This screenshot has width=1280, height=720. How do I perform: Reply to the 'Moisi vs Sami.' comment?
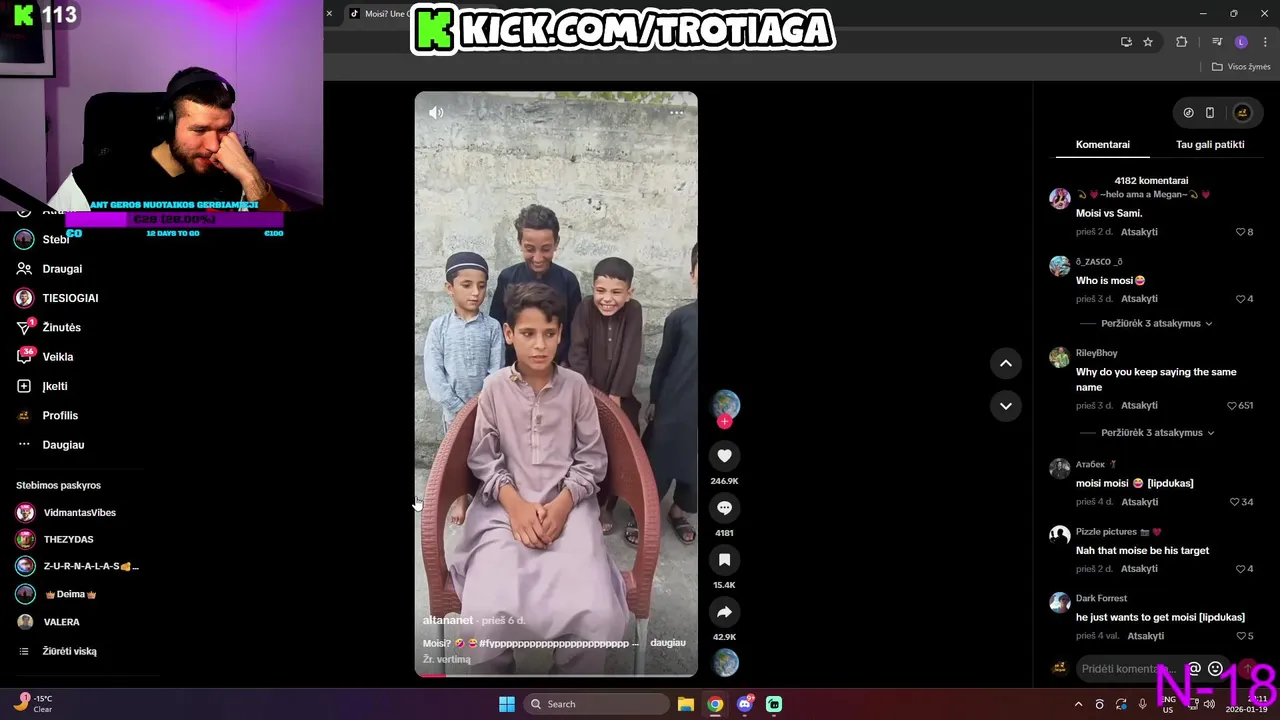1139,232
